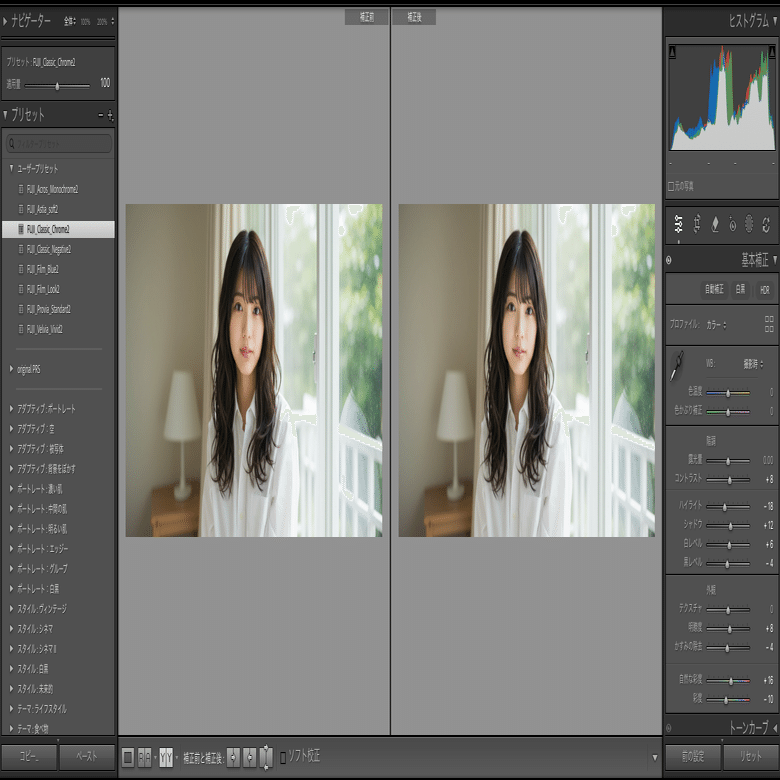
Task: Click the Paste settings button
Action: (87, 757)
